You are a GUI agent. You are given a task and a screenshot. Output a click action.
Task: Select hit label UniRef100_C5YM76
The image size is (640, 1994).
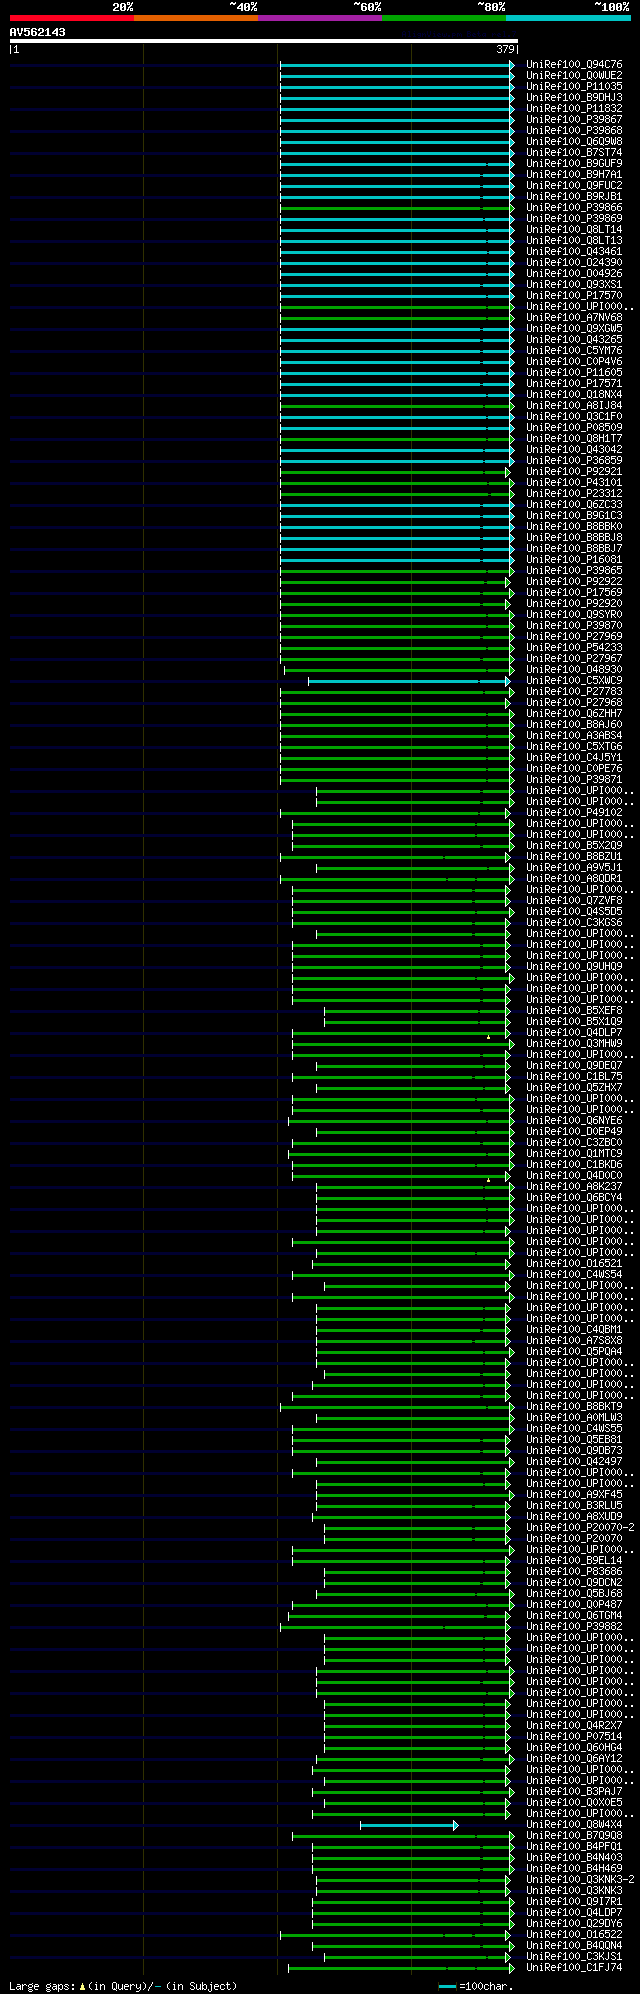[574, 351]
